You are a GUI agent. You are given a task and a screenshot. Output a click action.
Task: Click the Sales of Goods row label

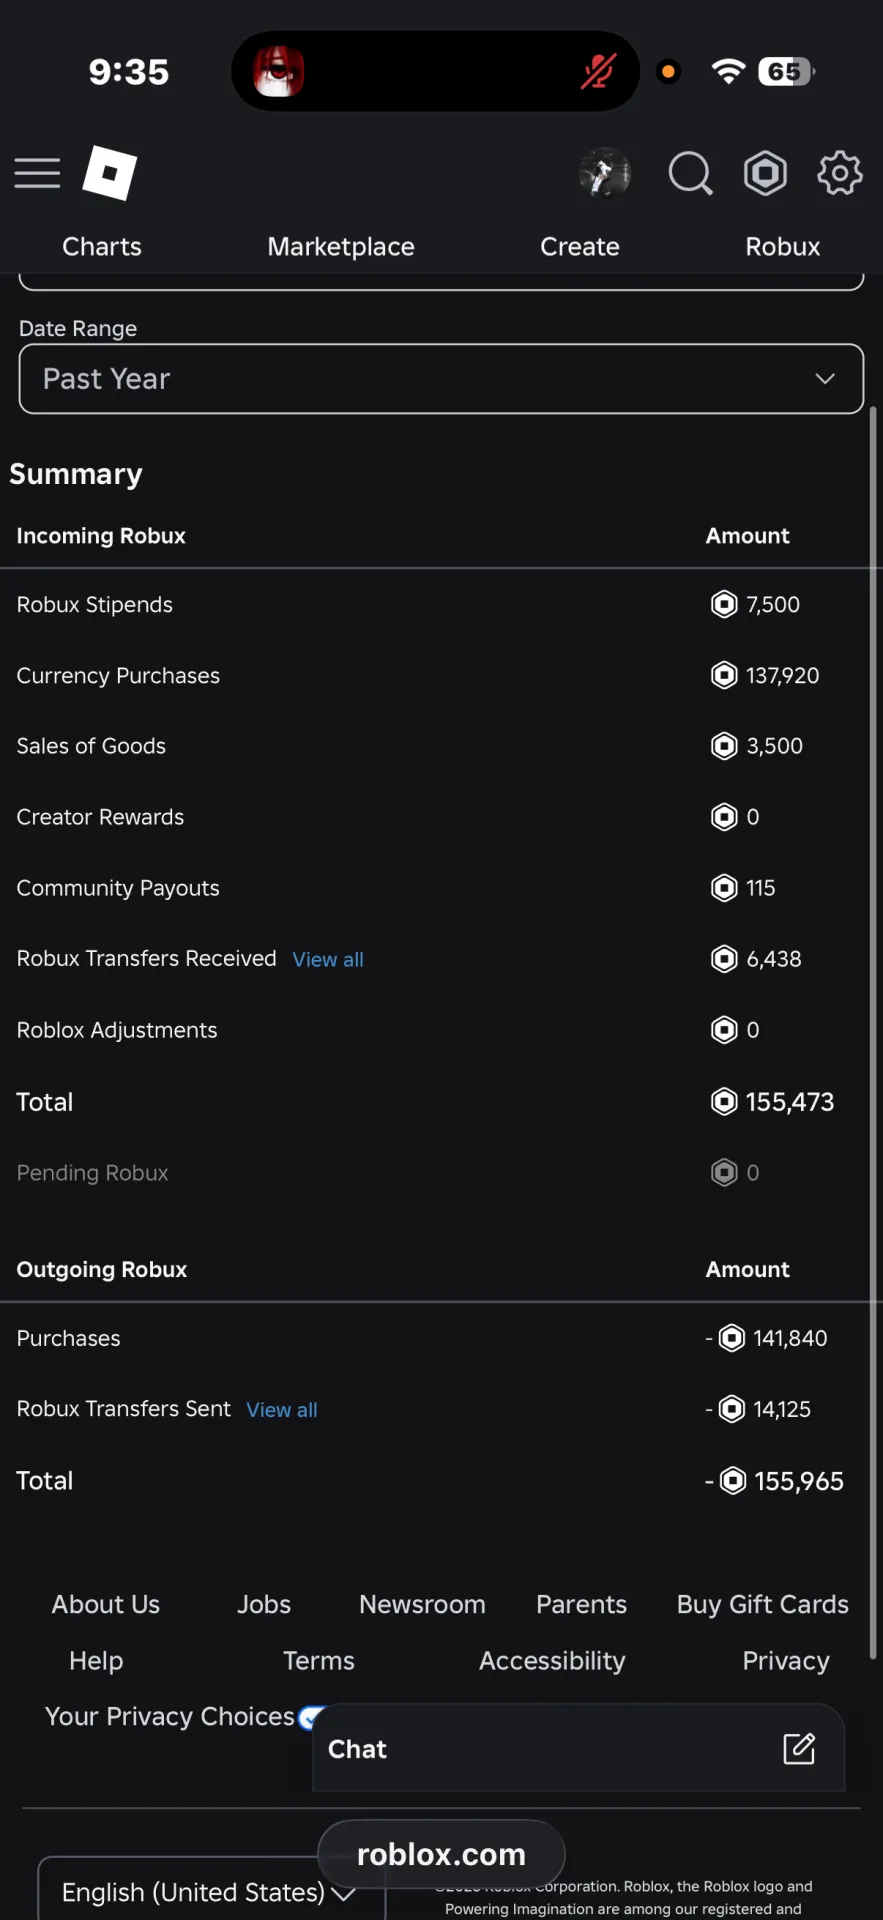[91, 746]
